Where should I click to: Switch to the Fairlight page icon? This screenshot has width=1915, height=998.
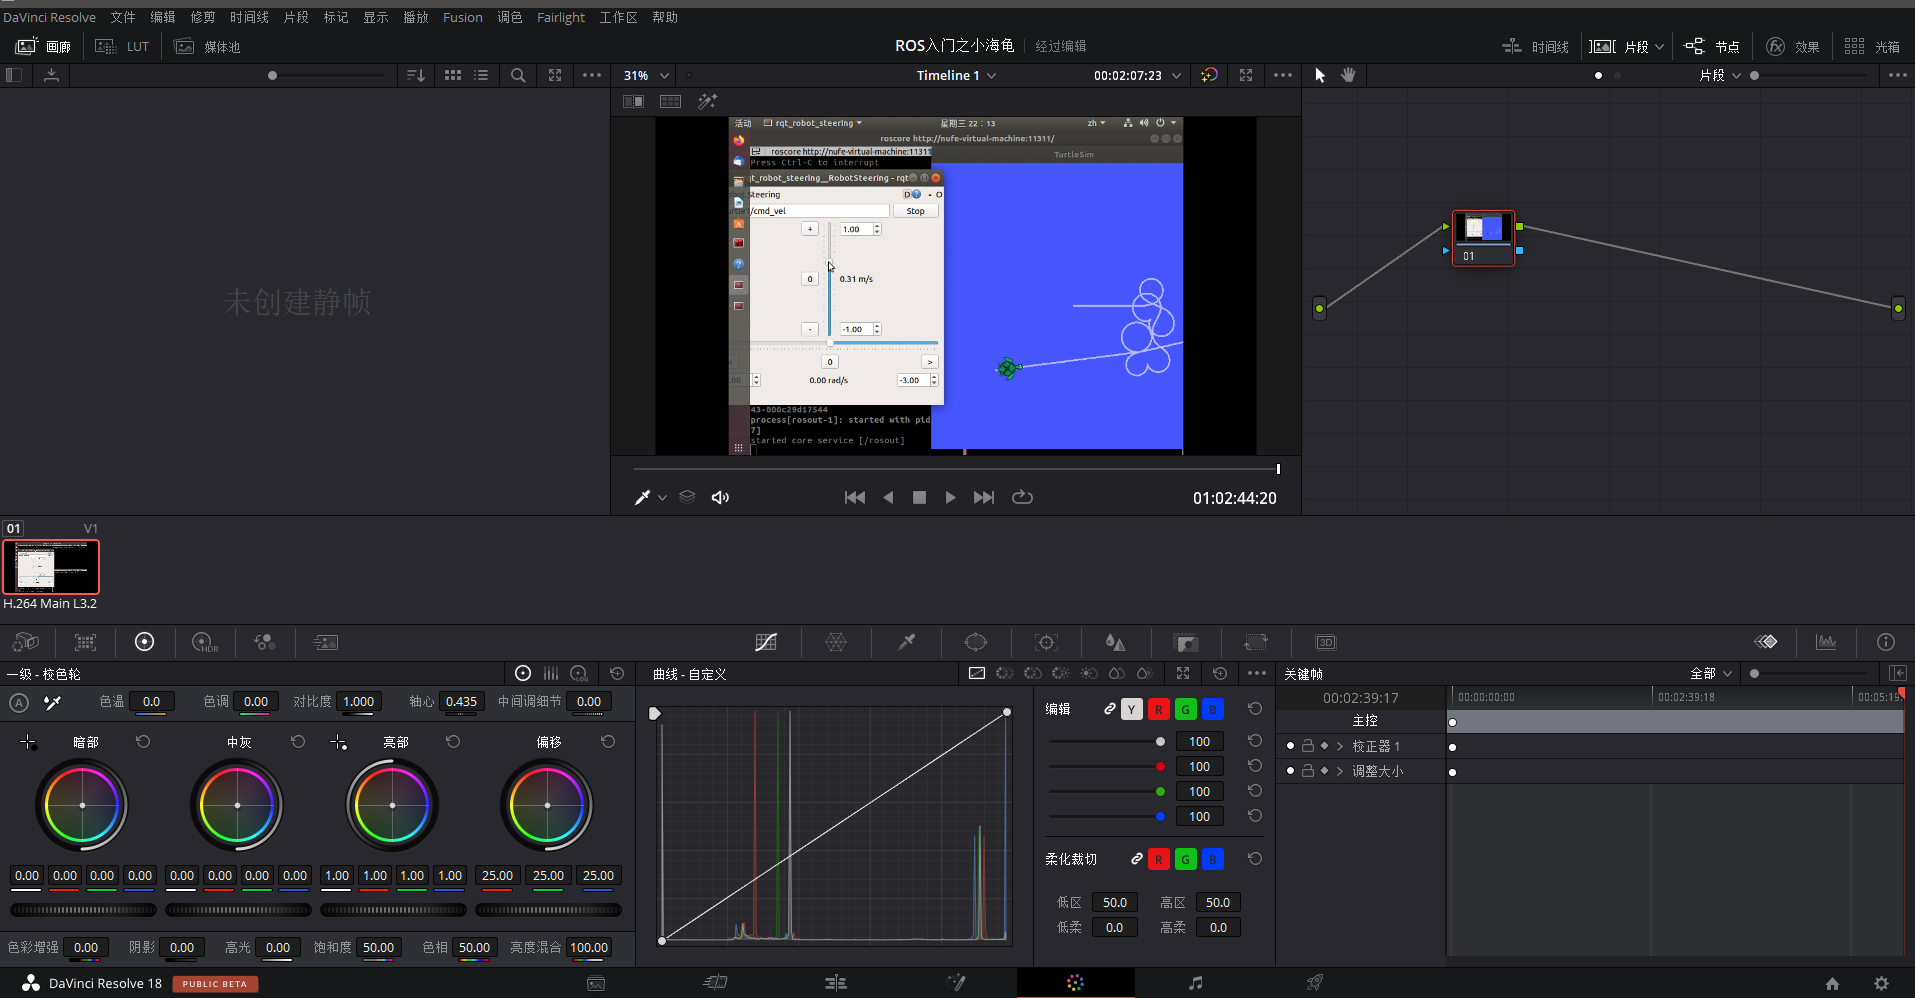pyautogui.click(x=1195, y=983)
